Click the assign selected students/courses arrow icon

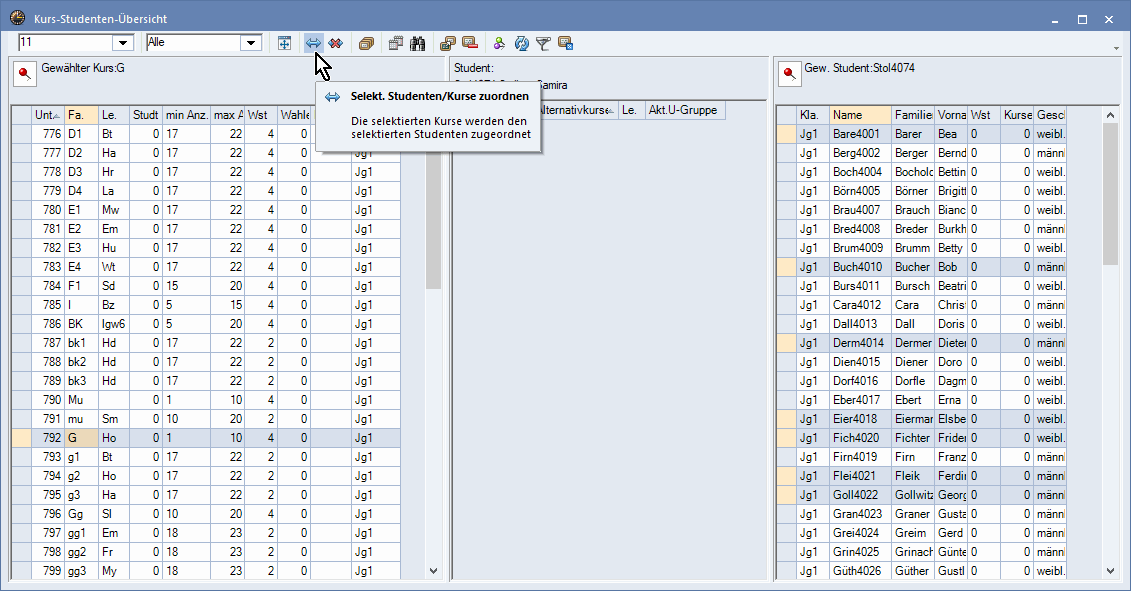pos(313,43)
